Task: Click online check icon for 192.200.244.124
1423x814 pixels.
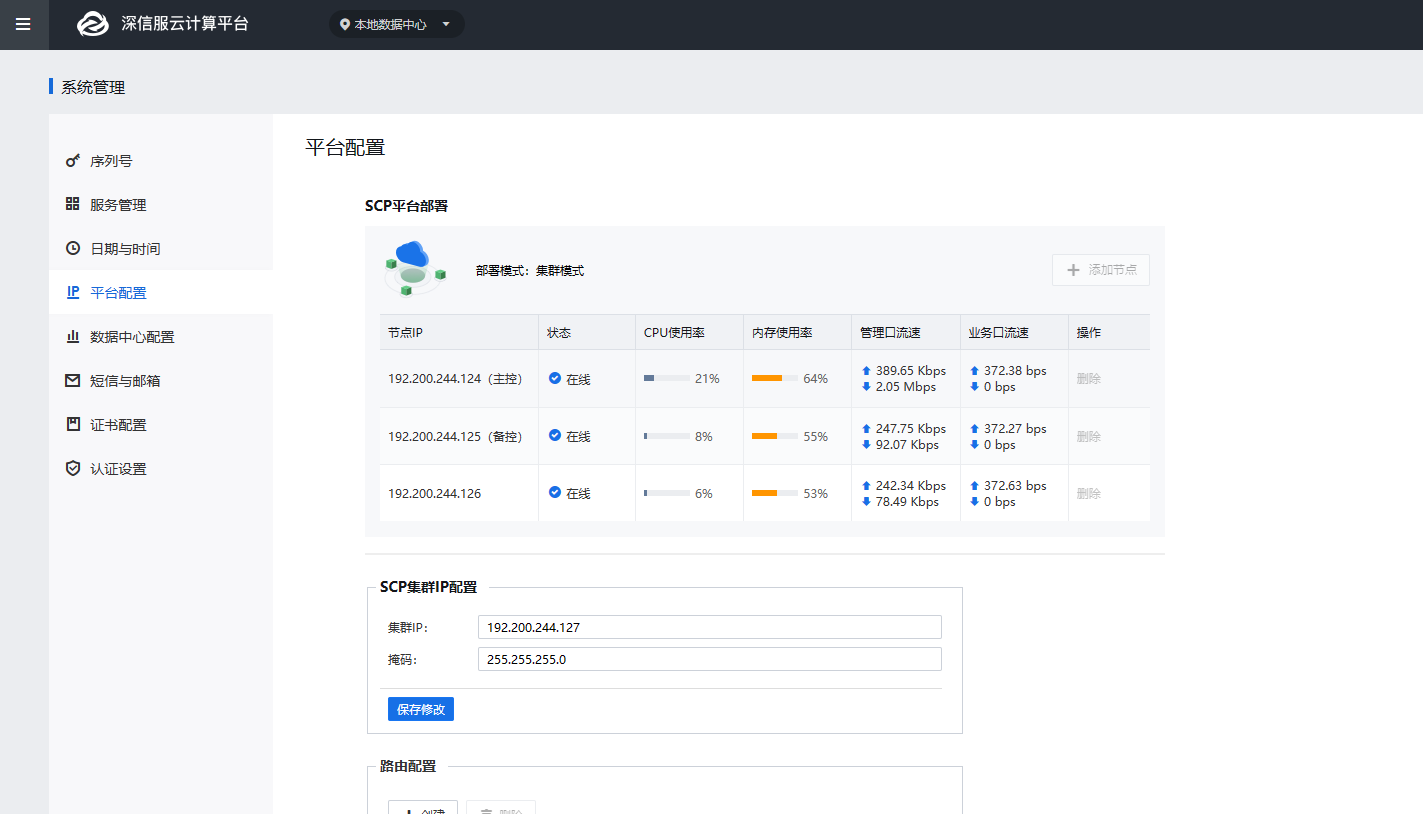Action: click(555, 378)
